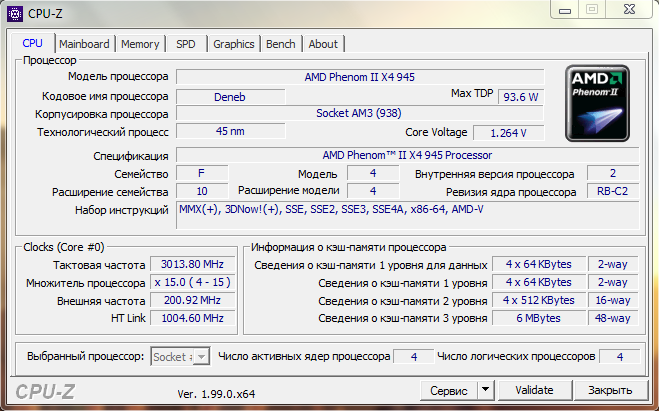Image resolution: width=659 pixels, height=411 pixels.
Task: Show the Graphics tab
Action: [234, 44]
